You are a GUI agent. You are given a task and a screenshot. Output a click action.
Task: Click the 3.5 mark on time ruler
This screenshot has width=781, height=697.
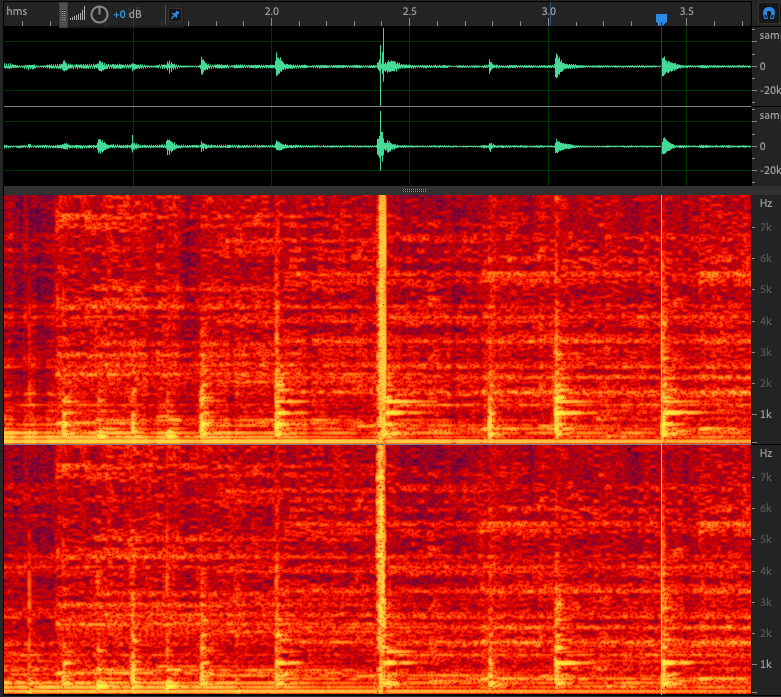tap(686, 10)
